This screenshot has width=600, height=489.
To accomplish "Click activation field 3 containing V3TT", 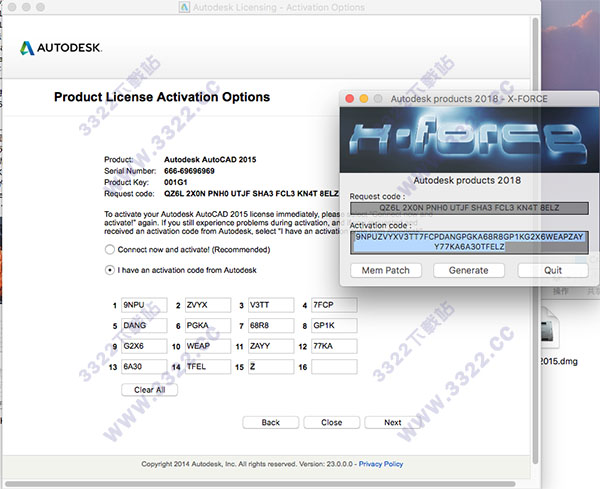I will 271,305.
